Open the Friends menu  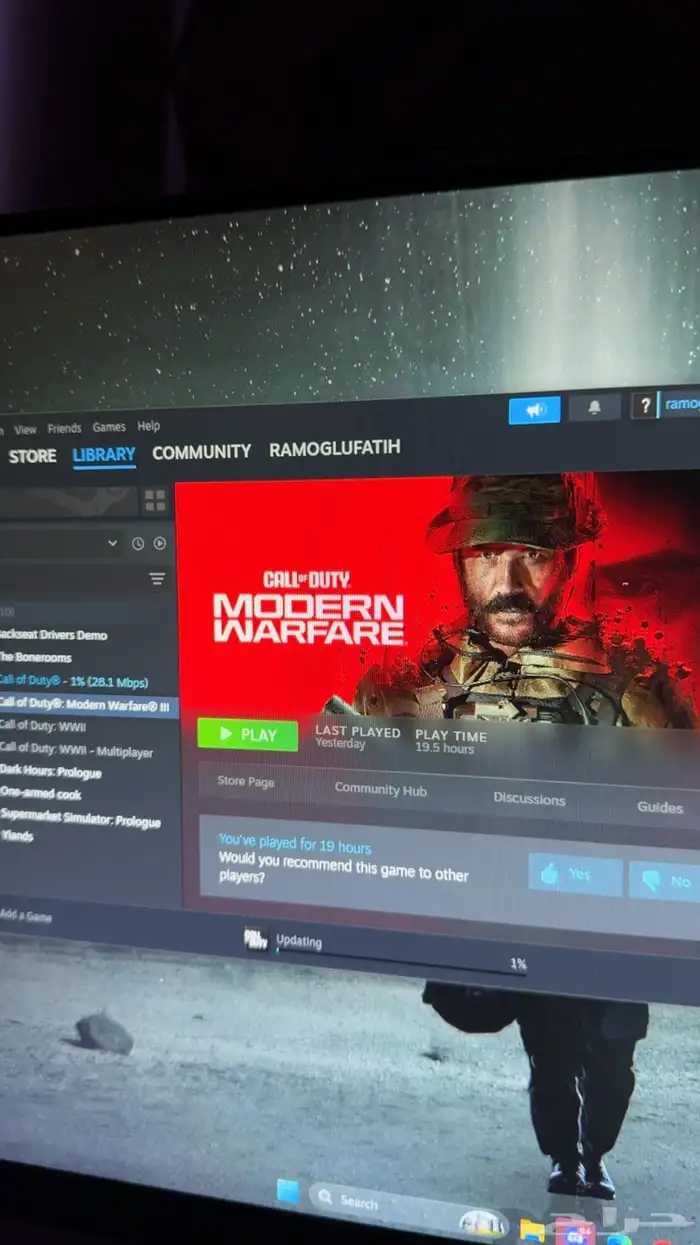click(64, 428)
